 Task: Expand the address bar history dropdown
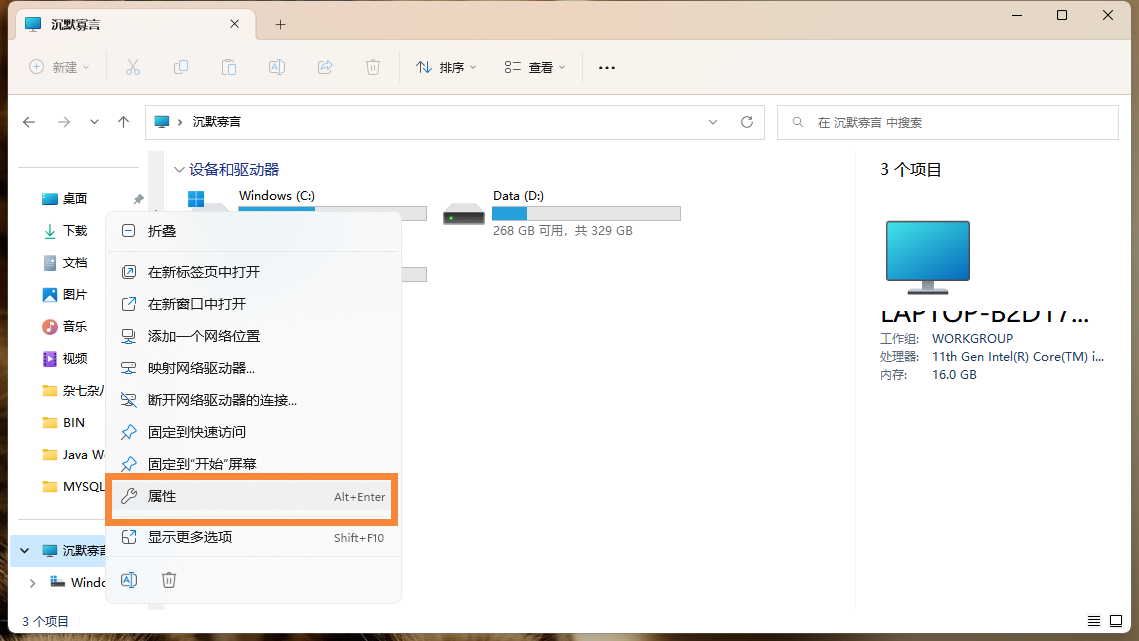click(713, 122)
